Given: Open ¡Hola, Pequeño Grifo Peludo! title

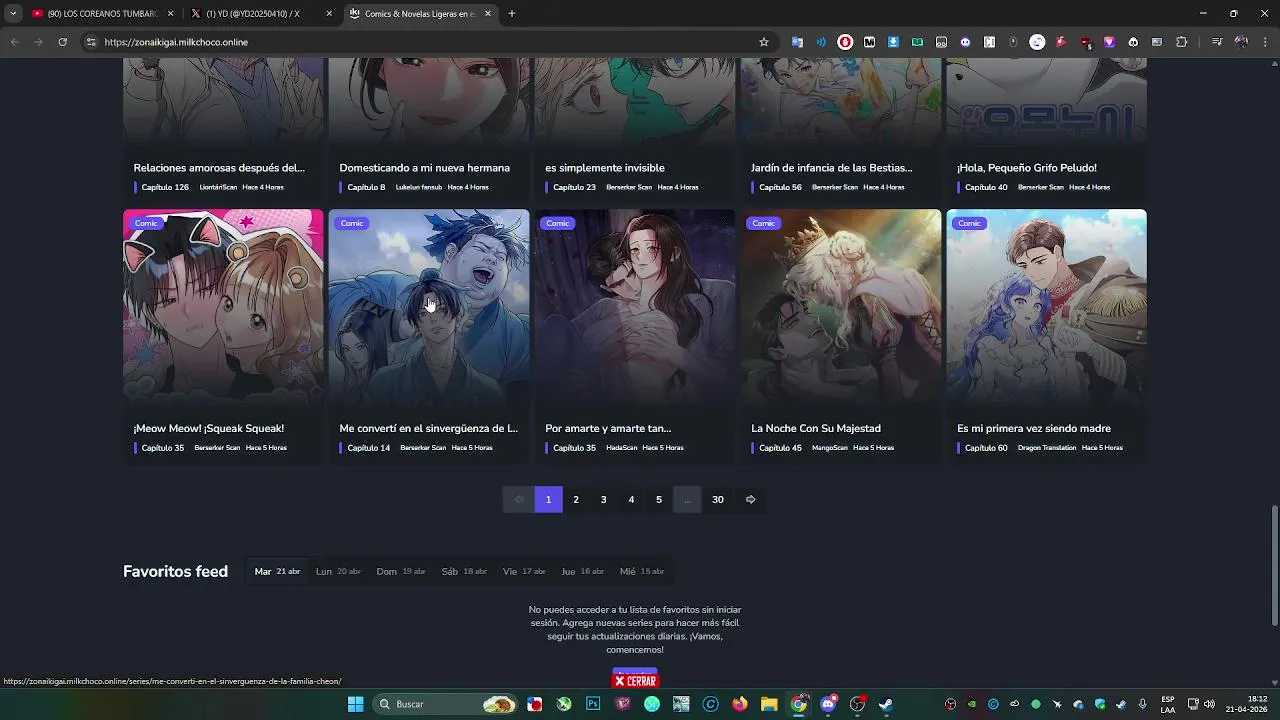Looking at the screenshot, I should tap(1027, 168).
